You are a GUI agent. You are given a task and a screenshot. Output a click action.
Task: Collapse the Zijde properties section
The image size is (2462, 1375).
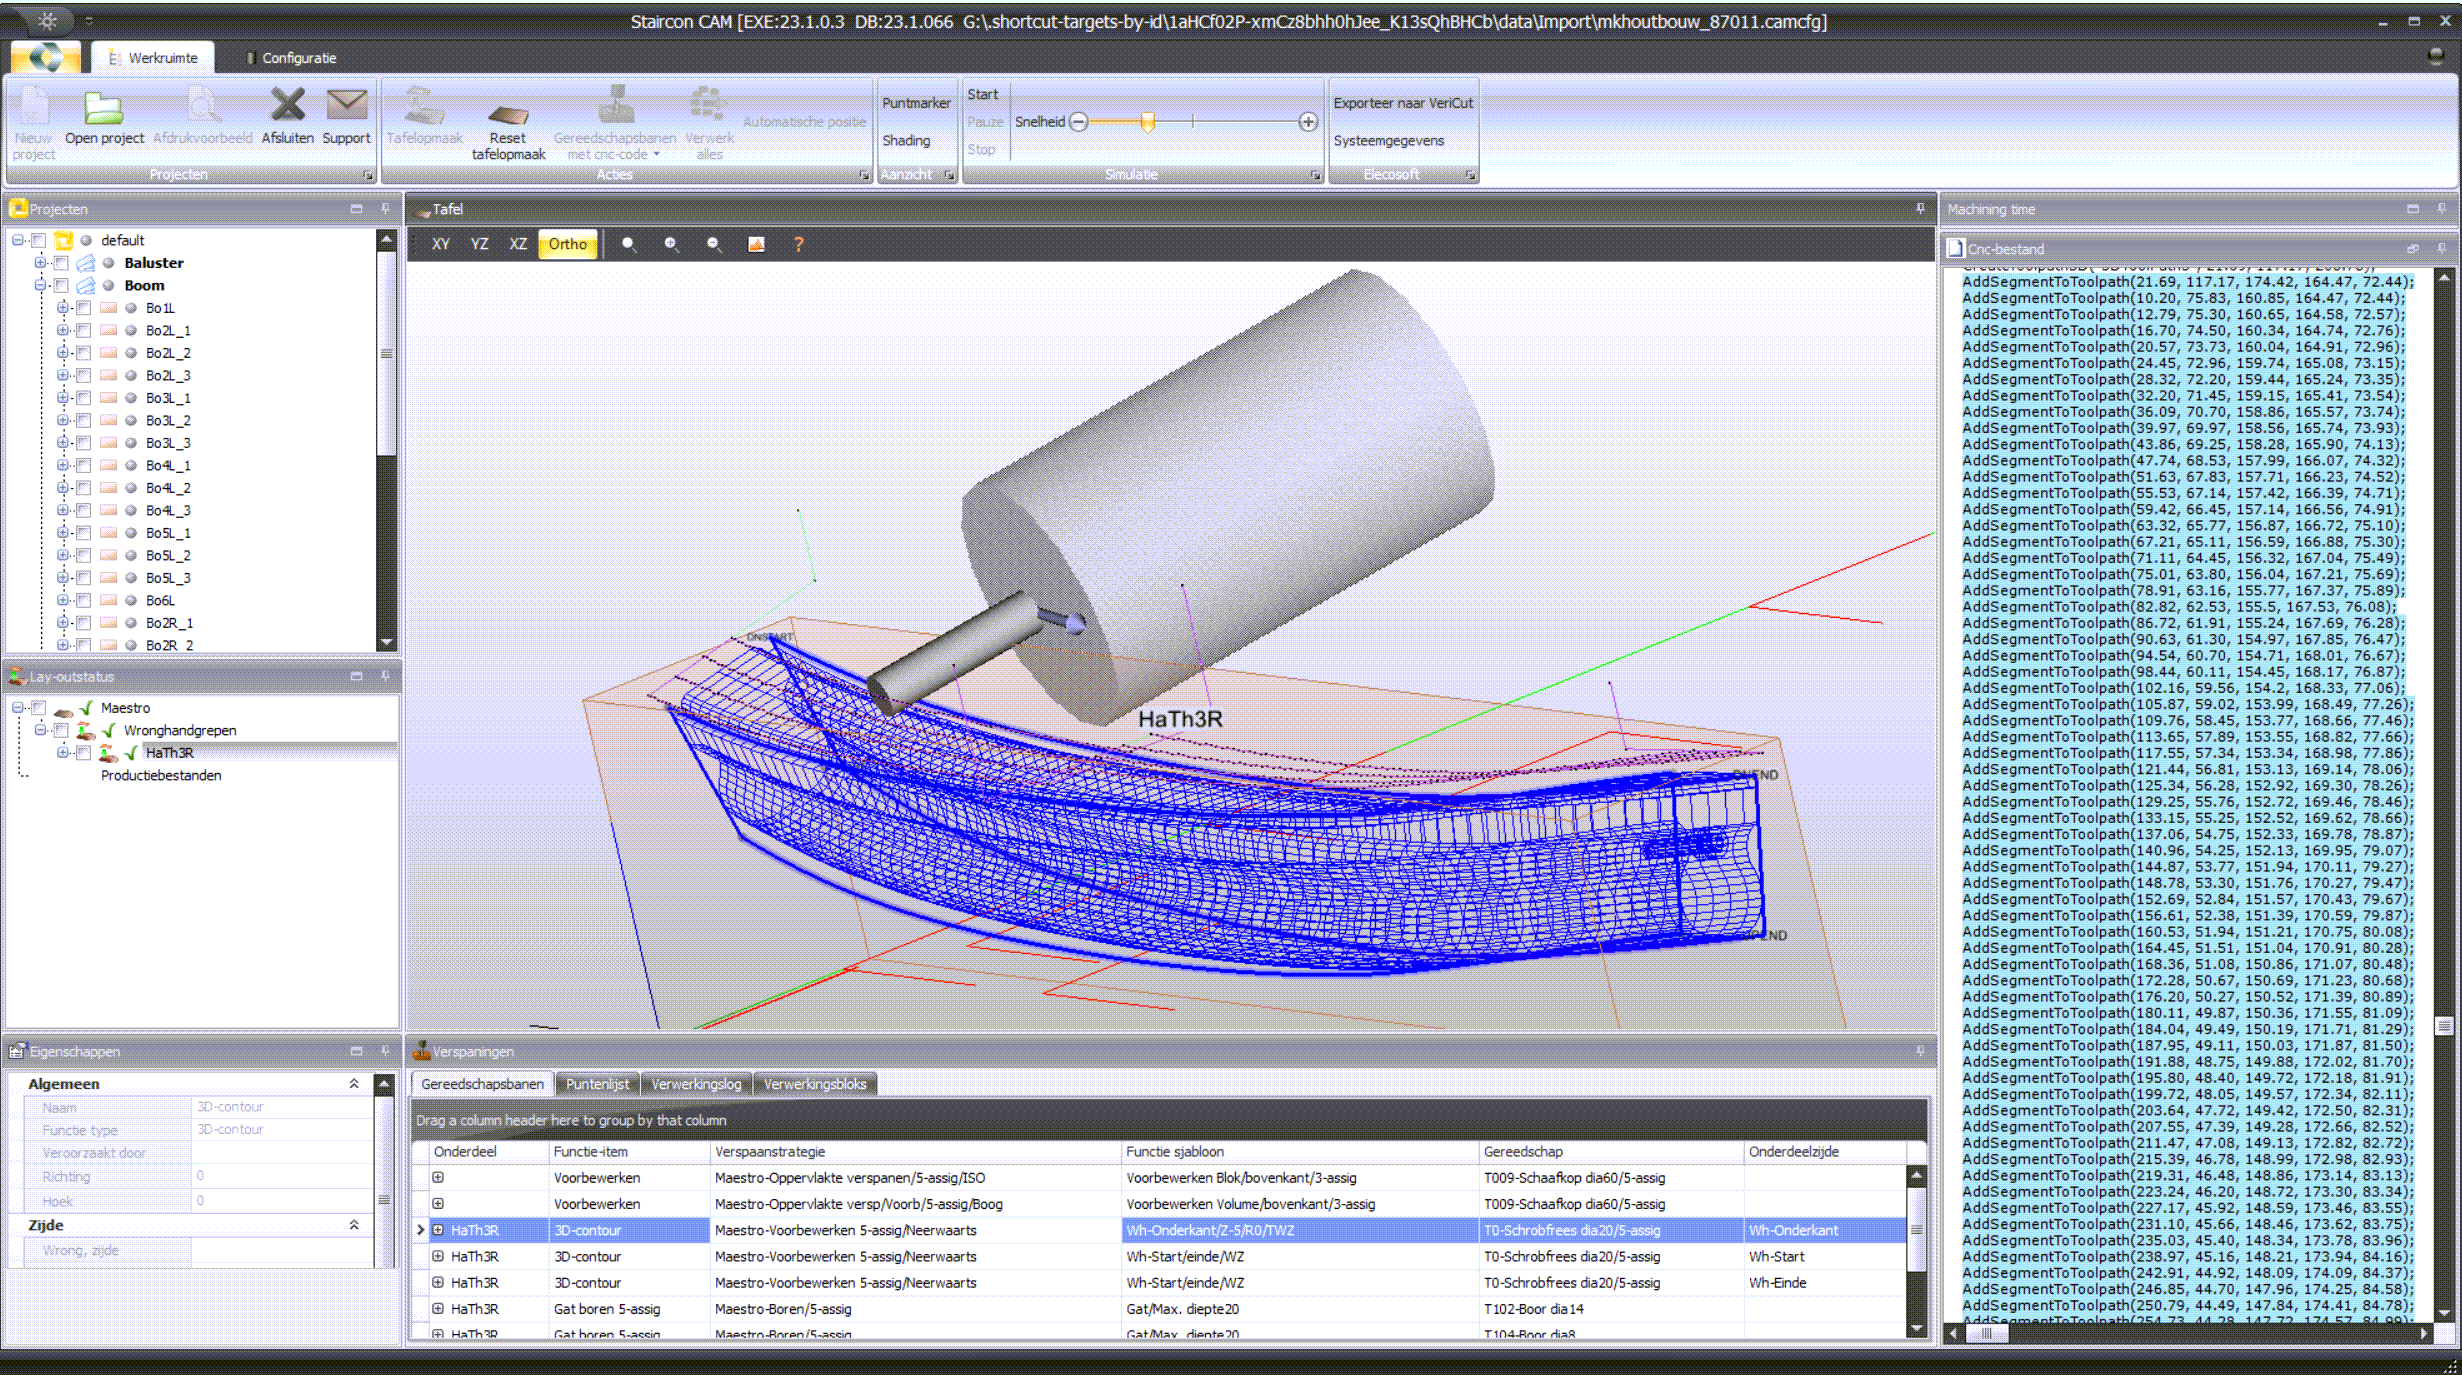tap(354, 1224)
